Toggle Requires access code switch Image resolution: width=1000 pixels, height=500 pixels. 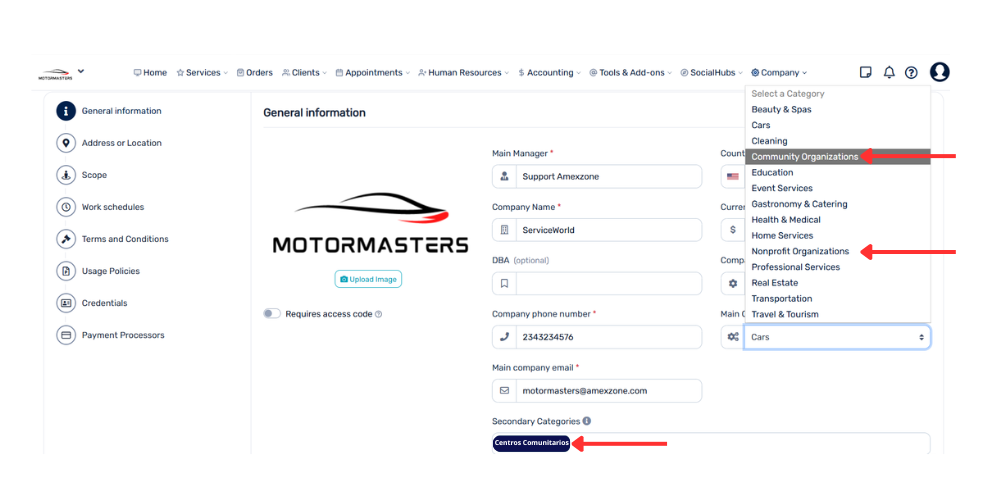click(272, 314)
